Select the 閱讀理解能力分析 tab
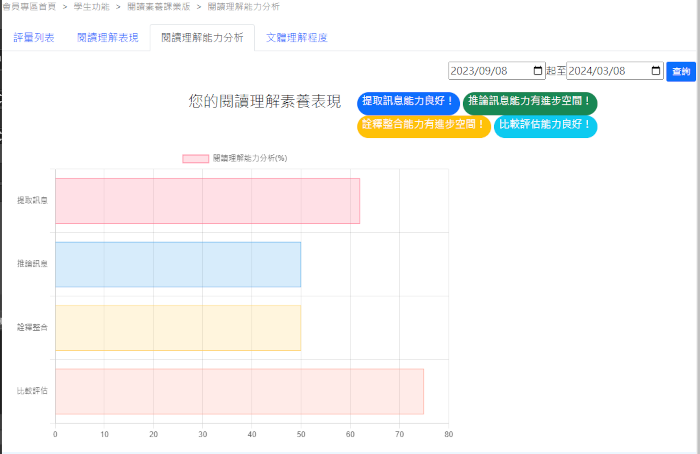This screenshot has height=454, width=700. [x=202, y=38]
